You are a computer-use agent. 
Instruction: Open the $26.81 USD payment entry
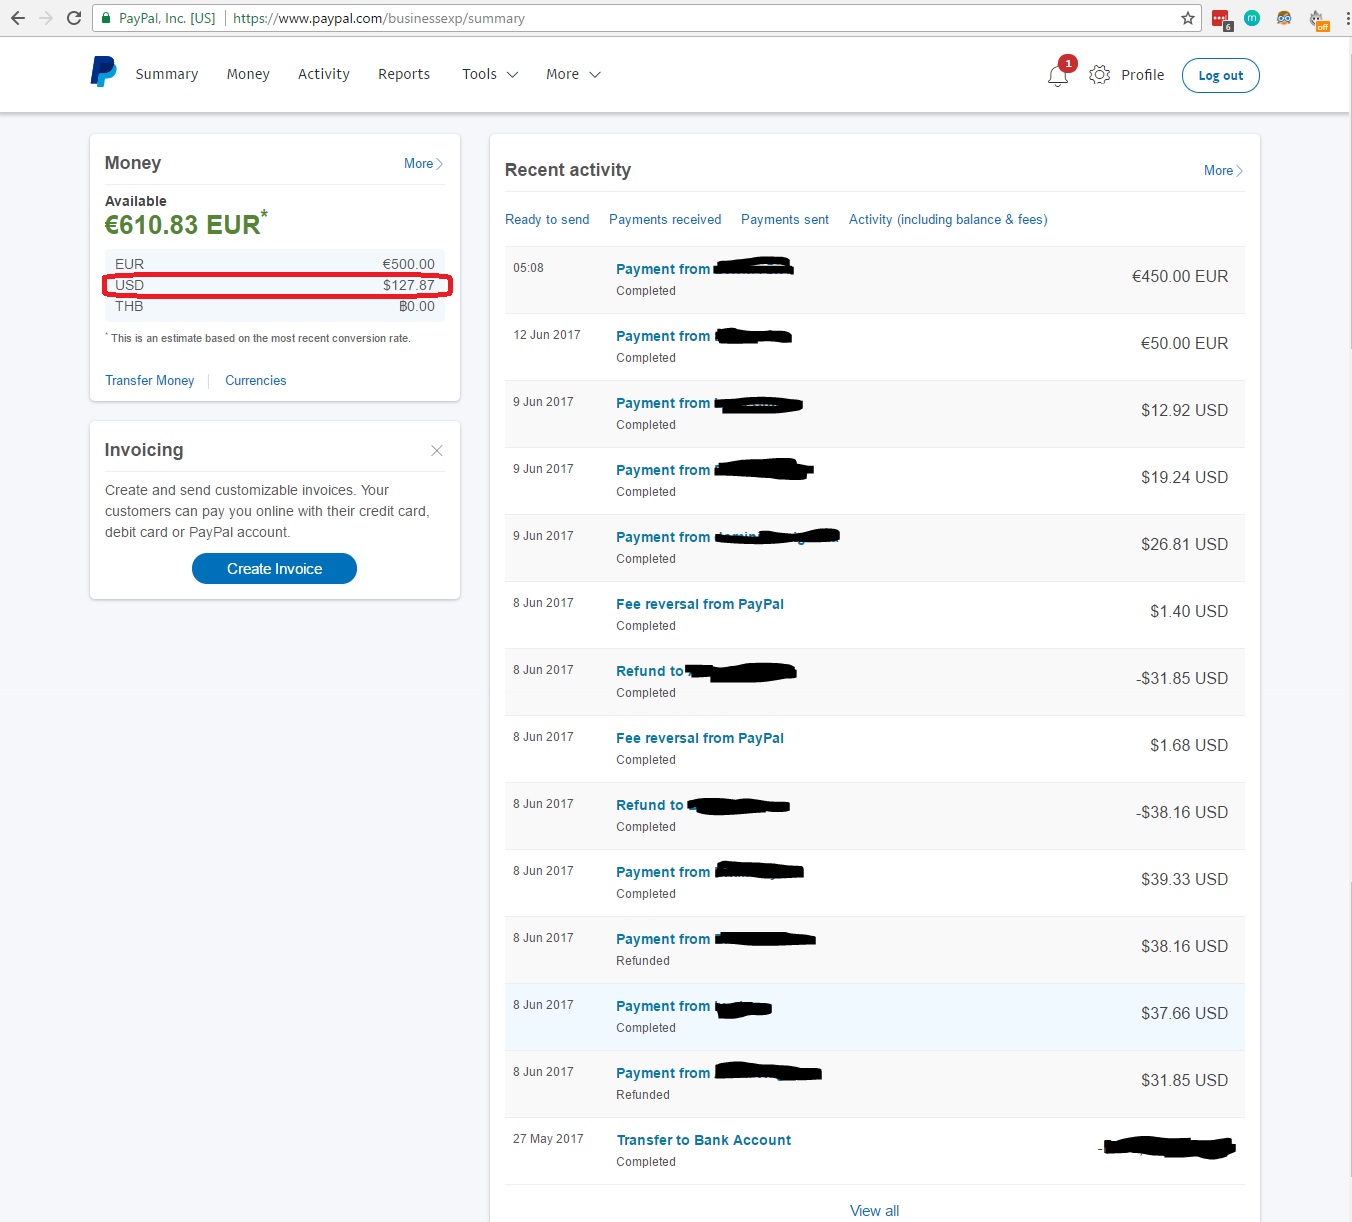click(x=875, y=548)
